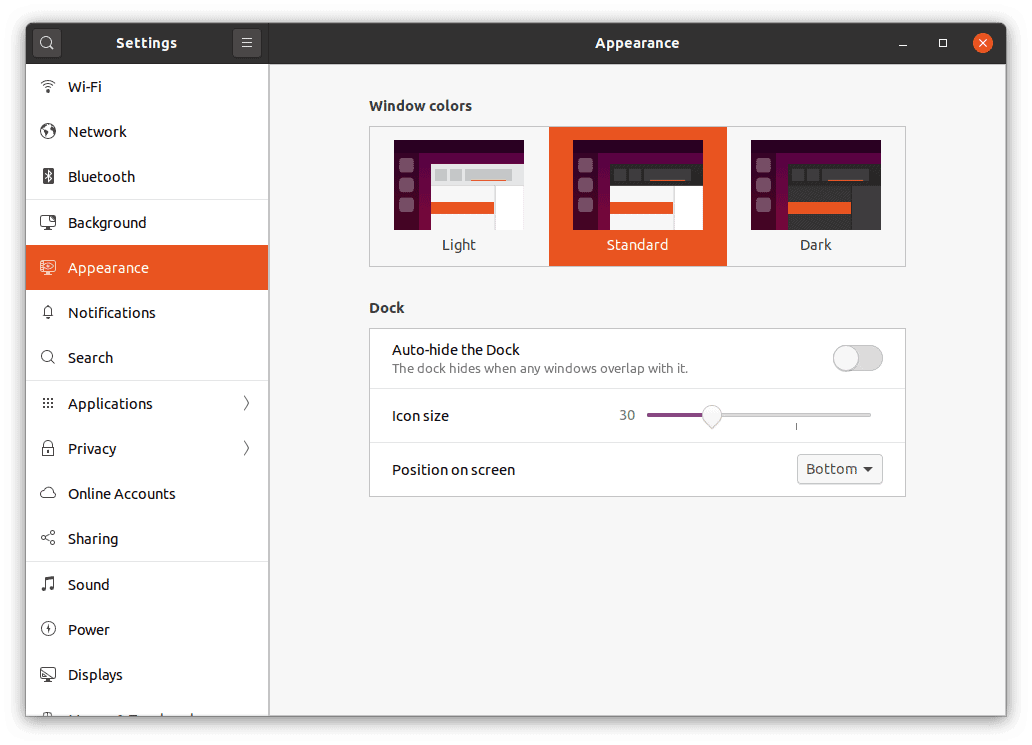
Task: Click the Displays settings icon
Action: tap(47, 674)
